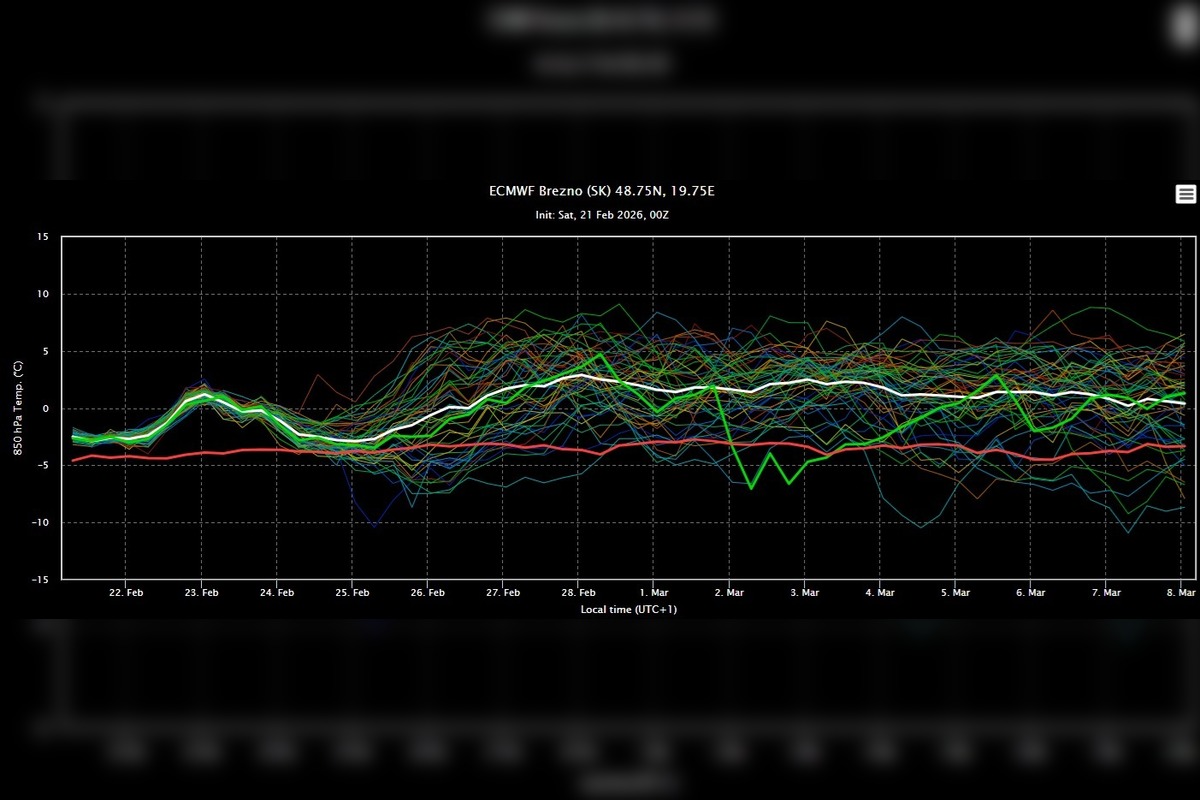Click the 0 value on temperature axis

click(45, 408)
